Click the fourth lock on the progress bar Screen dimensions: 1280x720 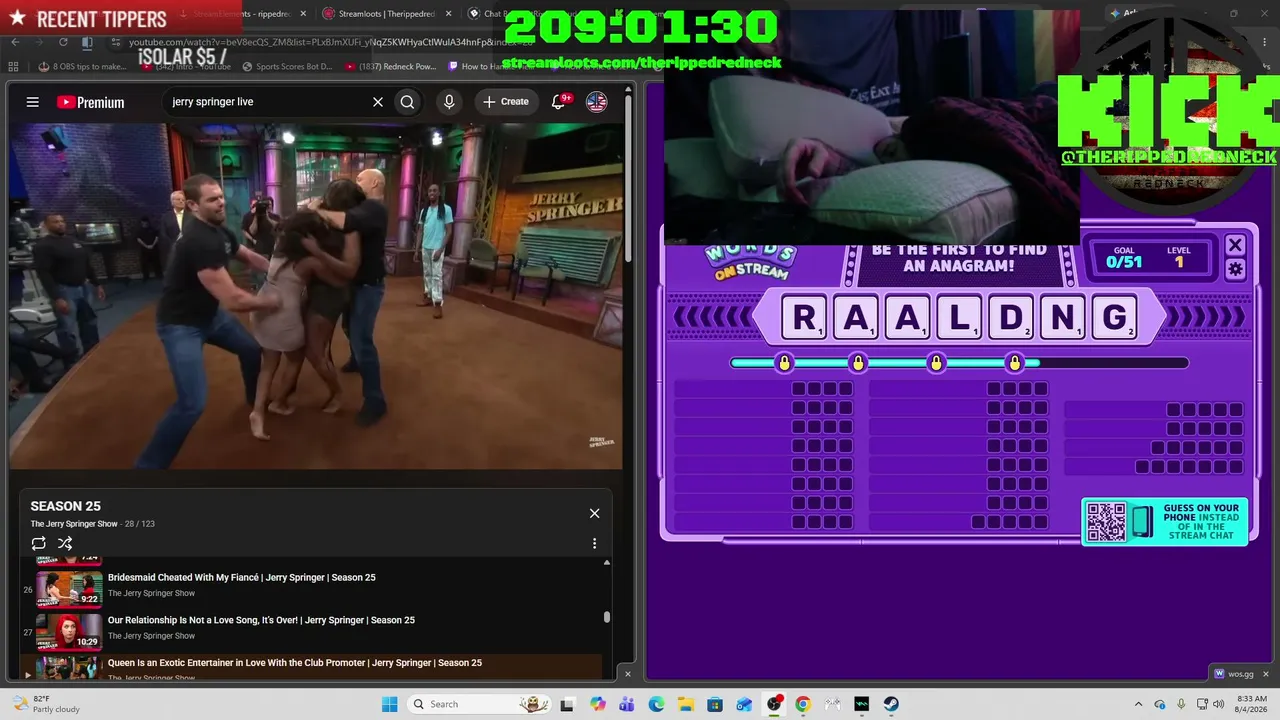(x=1015, y=362)
